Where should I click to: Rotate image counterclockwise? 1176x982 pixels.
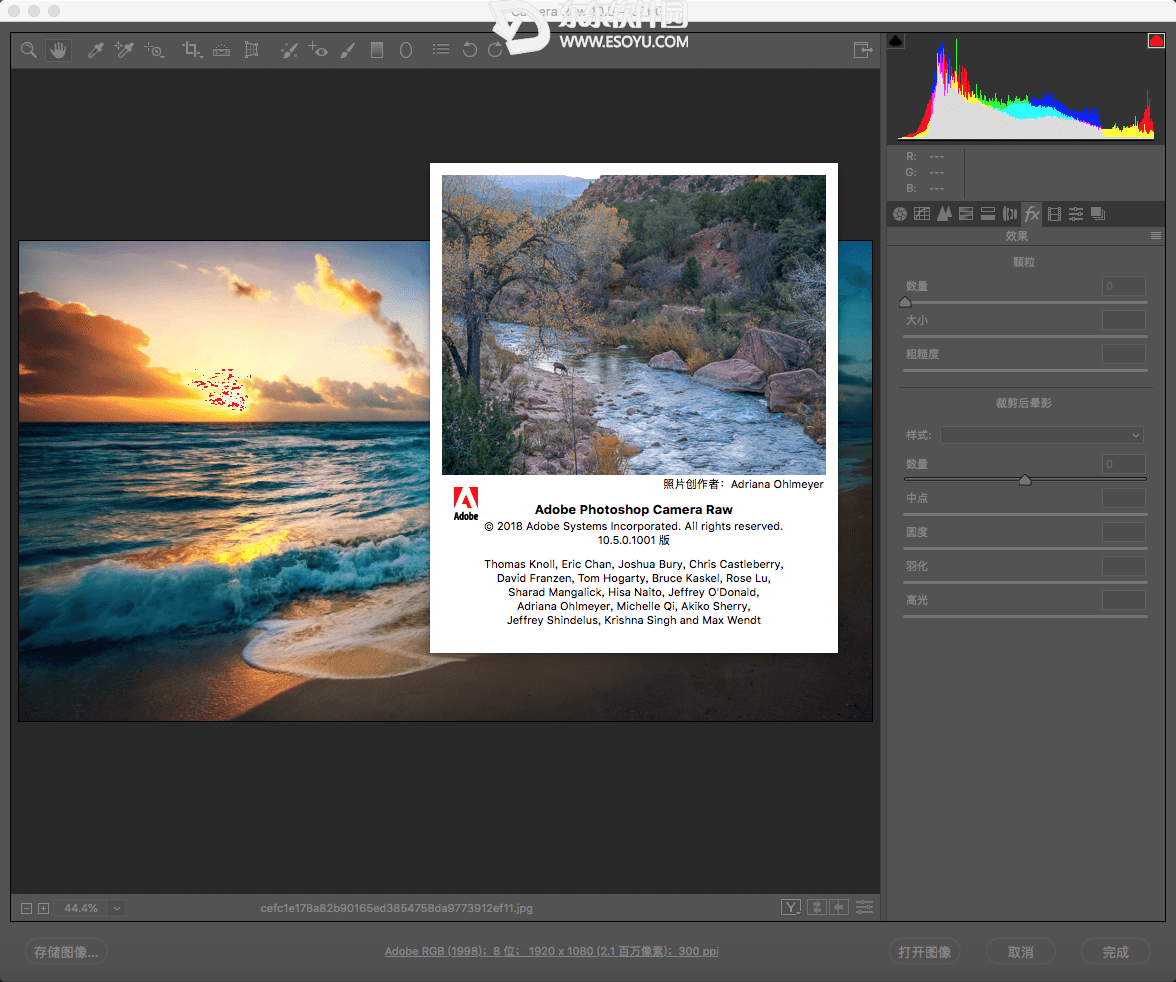(470, 50)
